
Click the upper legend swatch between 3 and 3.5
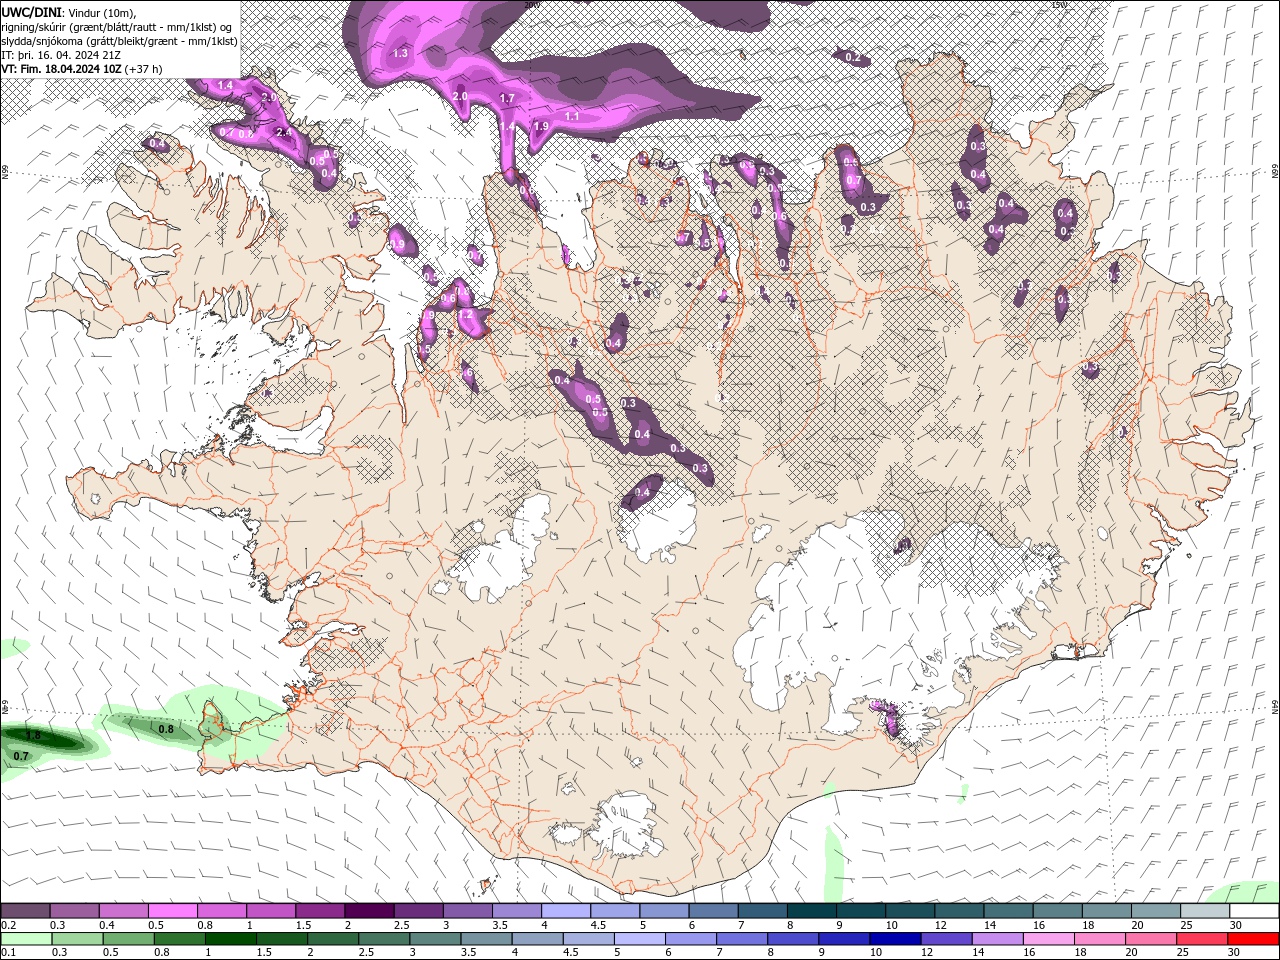tap(467, 911)
